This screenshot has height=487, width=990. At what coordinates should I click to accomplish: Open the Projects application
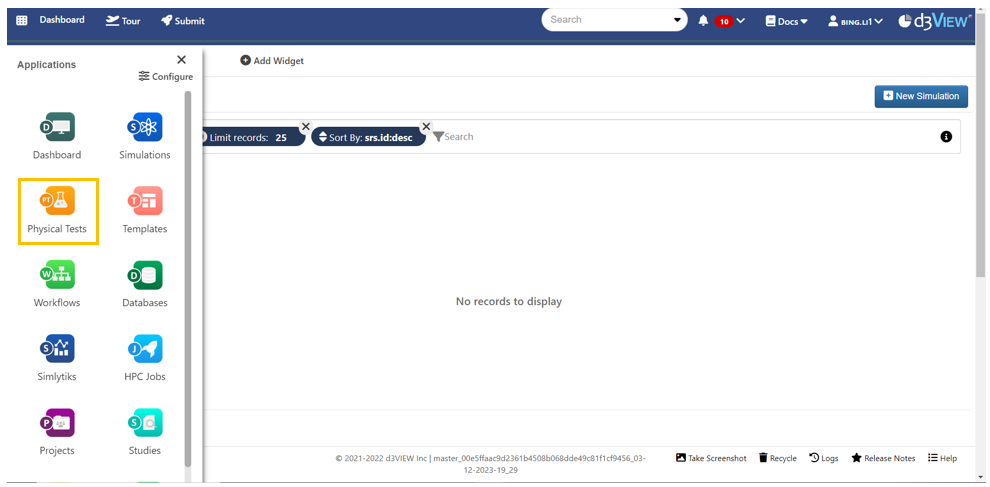coord(57,423)
